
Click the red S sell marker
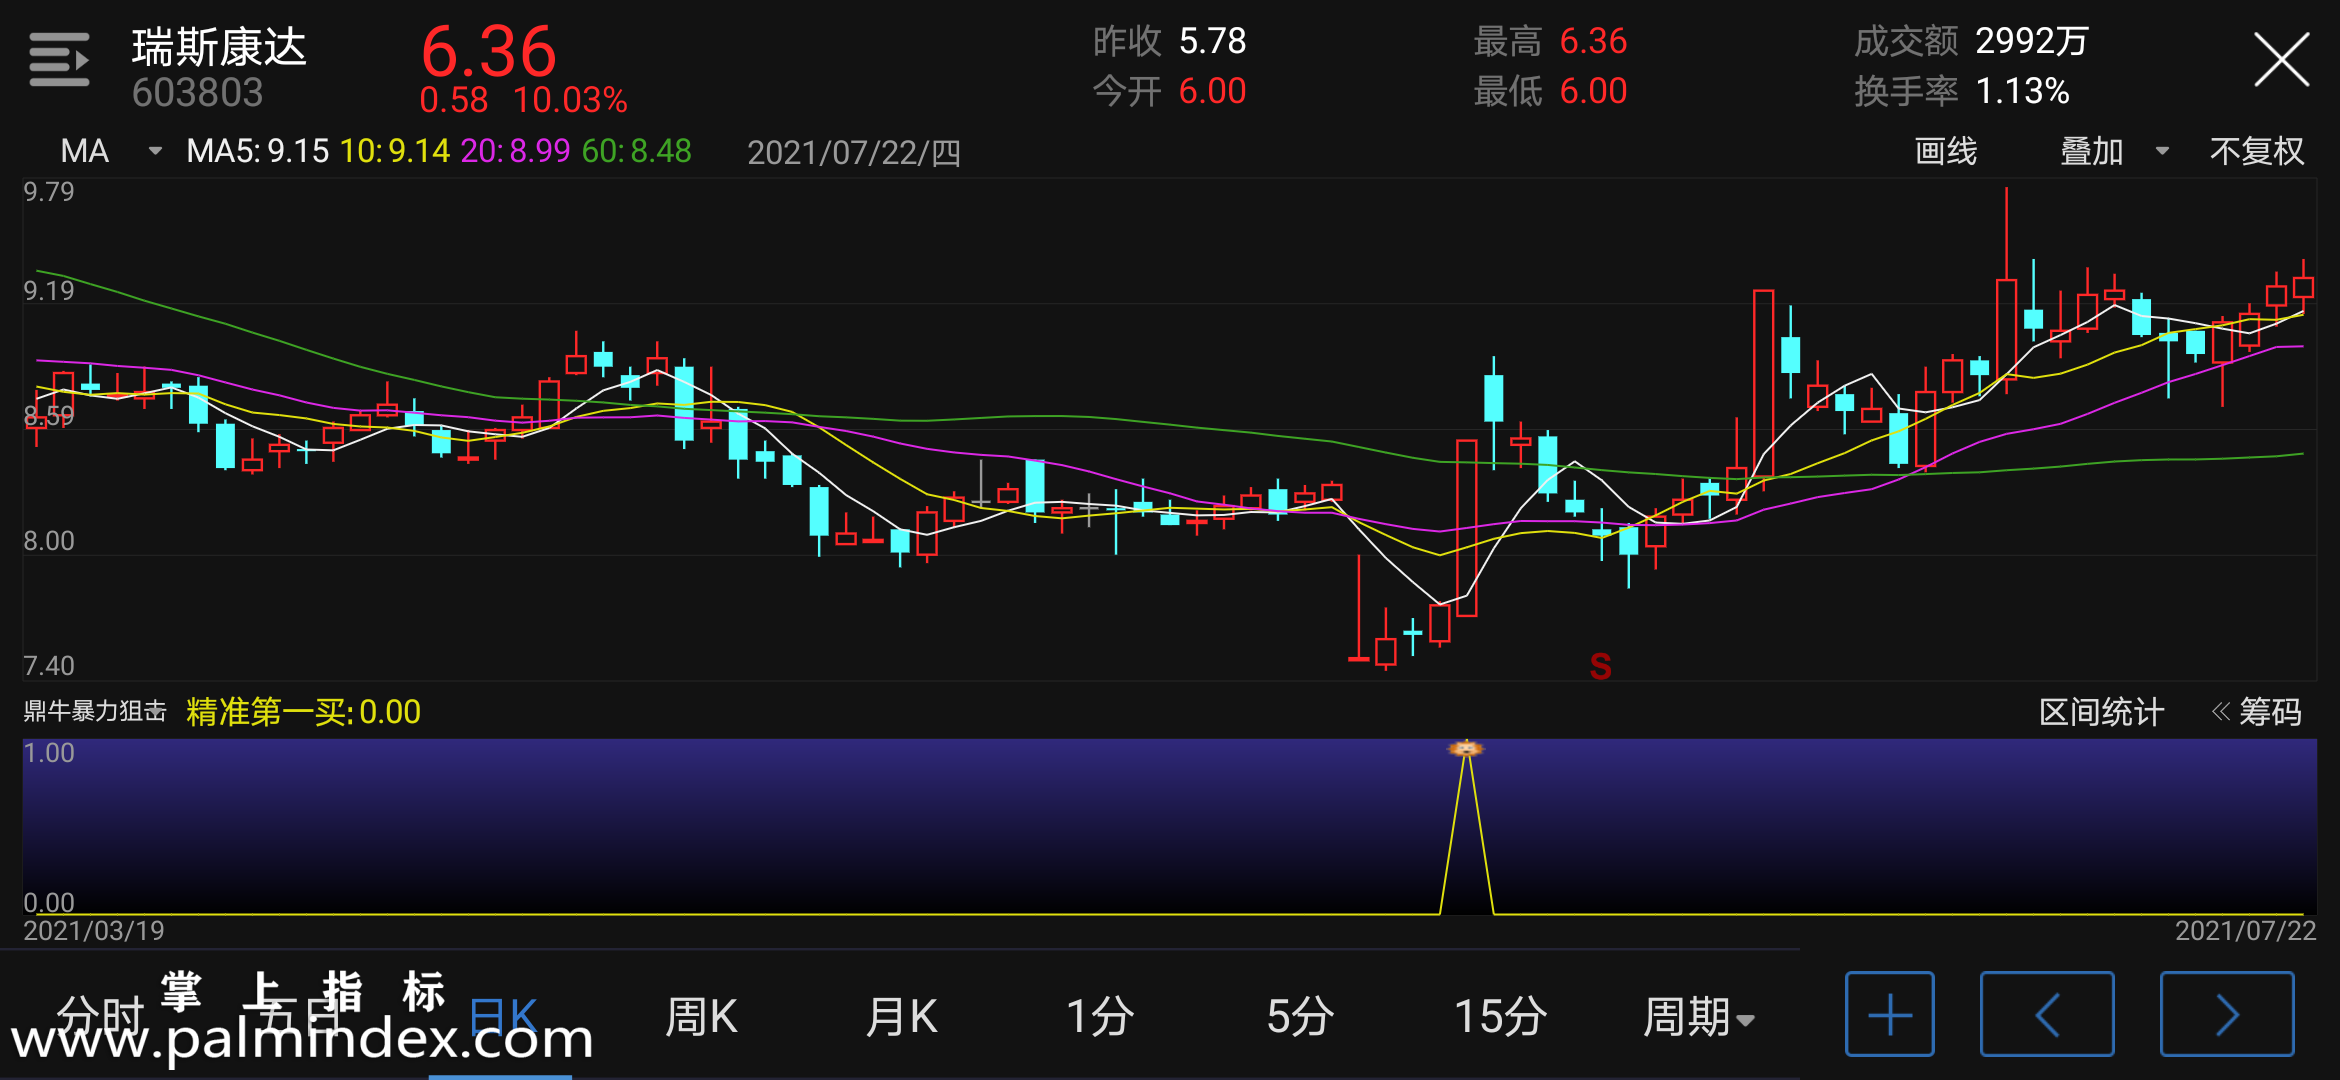click(x=1600, y=666)
